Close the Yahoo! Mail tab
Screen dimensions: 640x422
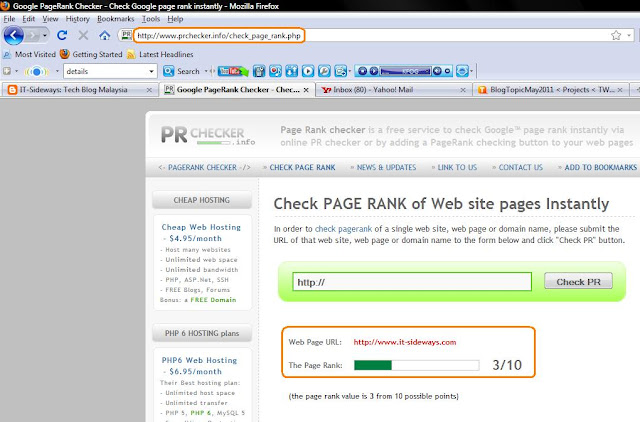click(463, 90)
